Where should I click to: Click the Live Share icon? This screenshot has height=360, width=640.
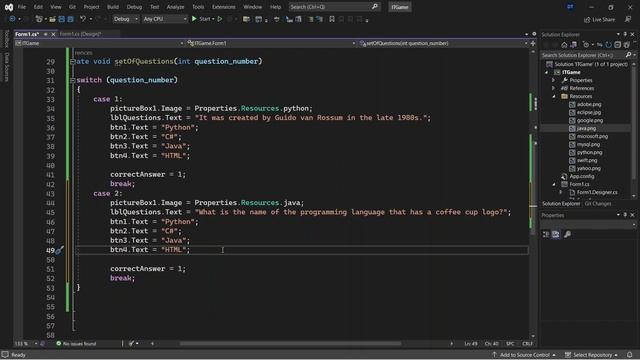[587, 20]
